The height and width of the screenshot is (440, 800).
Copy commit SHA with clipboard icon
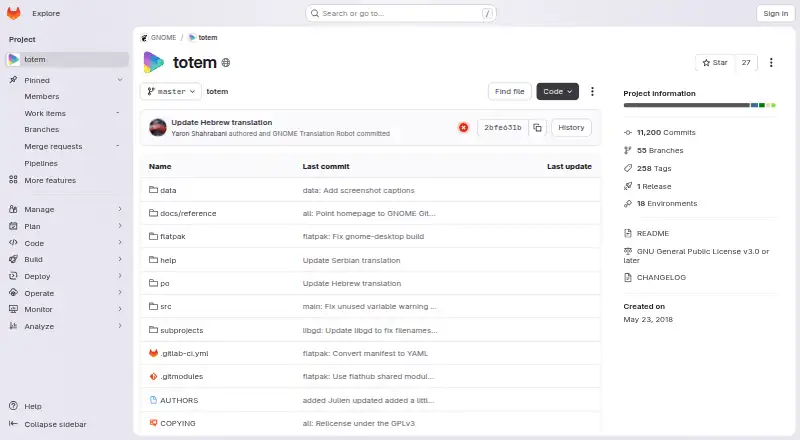537,128
